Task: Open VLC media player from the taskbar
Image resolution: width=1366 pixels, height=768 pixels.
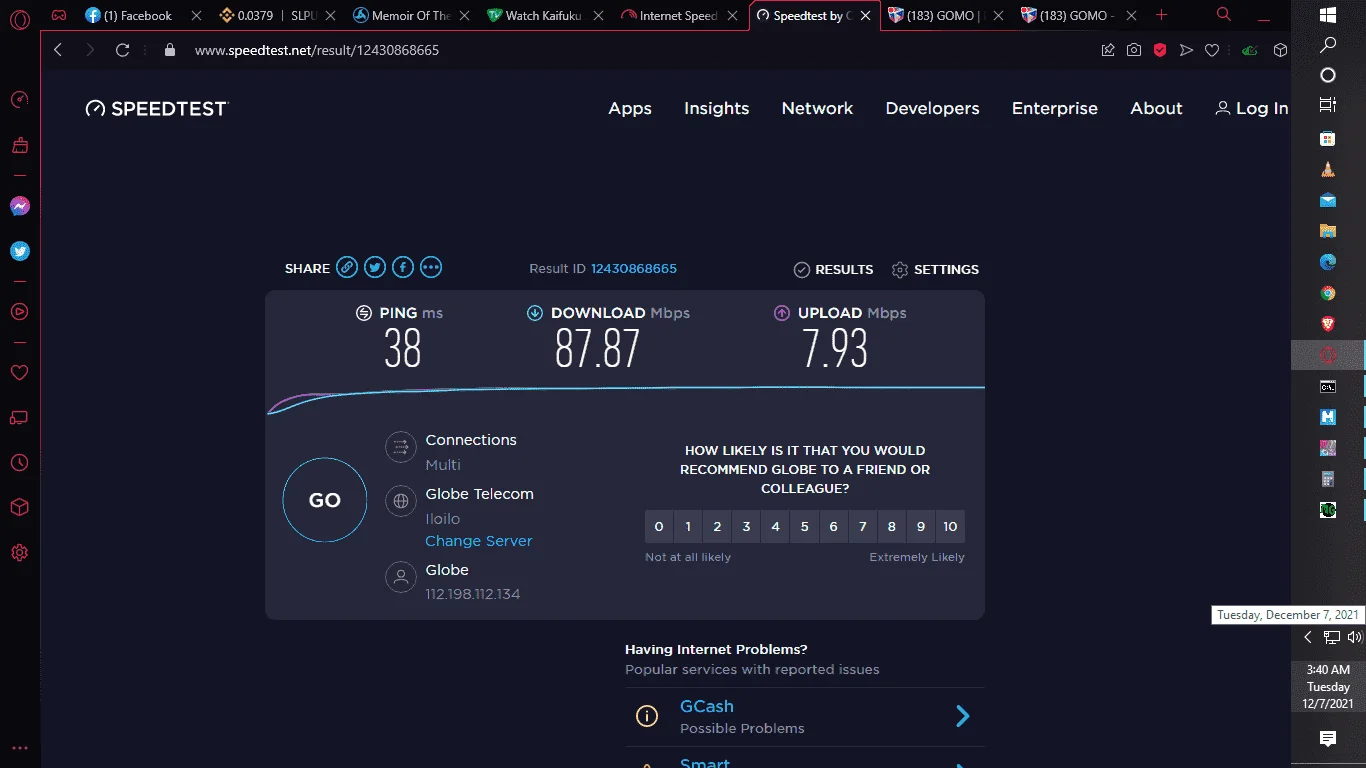Action: tap(1328, 170)
